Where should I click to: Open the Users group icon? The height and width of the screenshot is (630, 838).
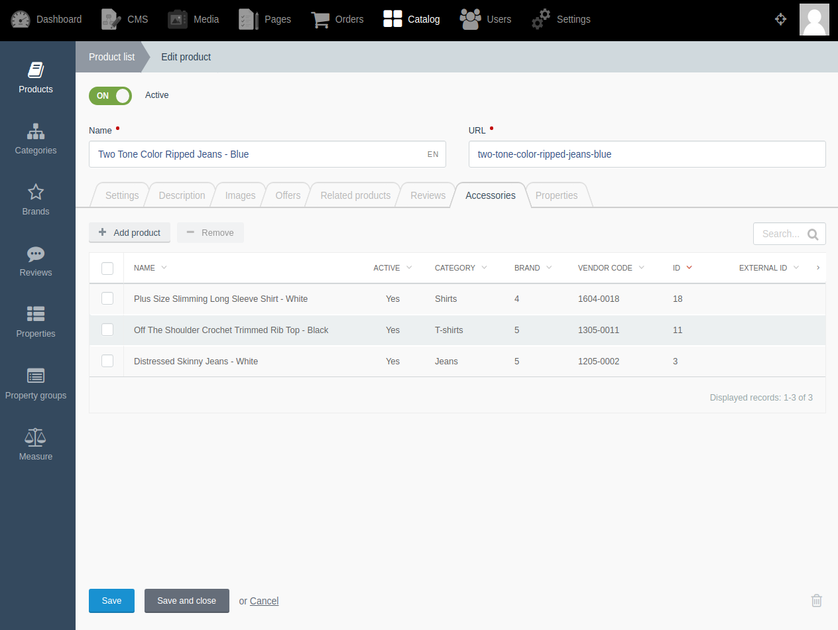coord(470,19)
